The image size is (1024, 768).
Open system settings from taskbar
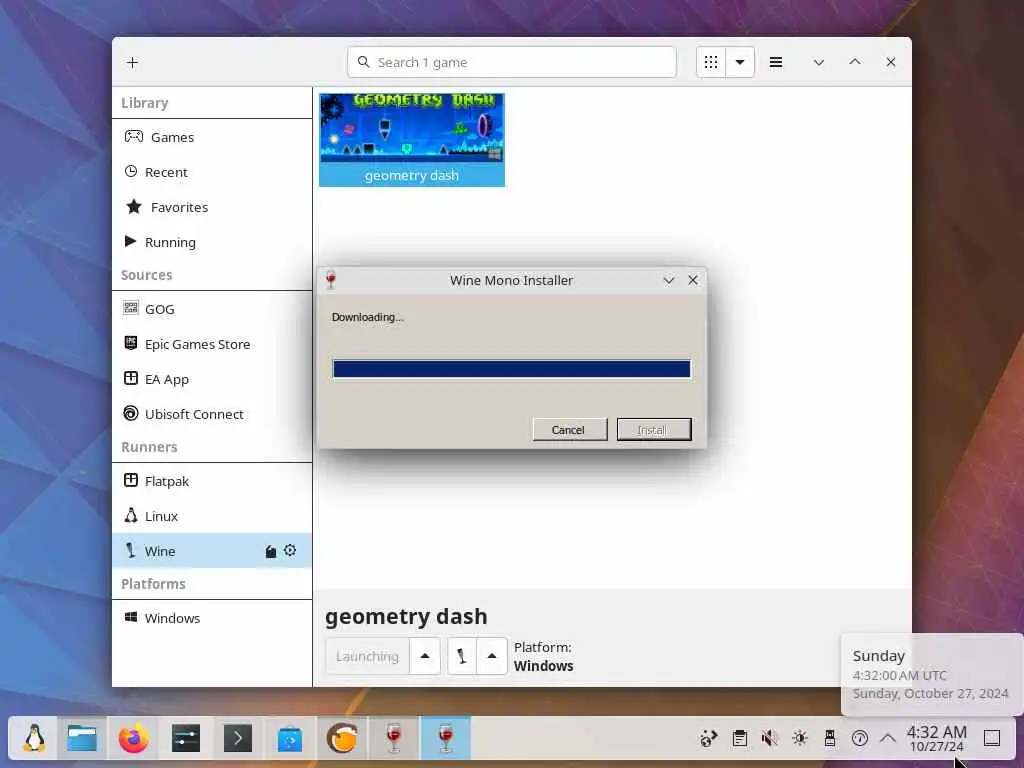pyautogui.click(x=186, y=739)
